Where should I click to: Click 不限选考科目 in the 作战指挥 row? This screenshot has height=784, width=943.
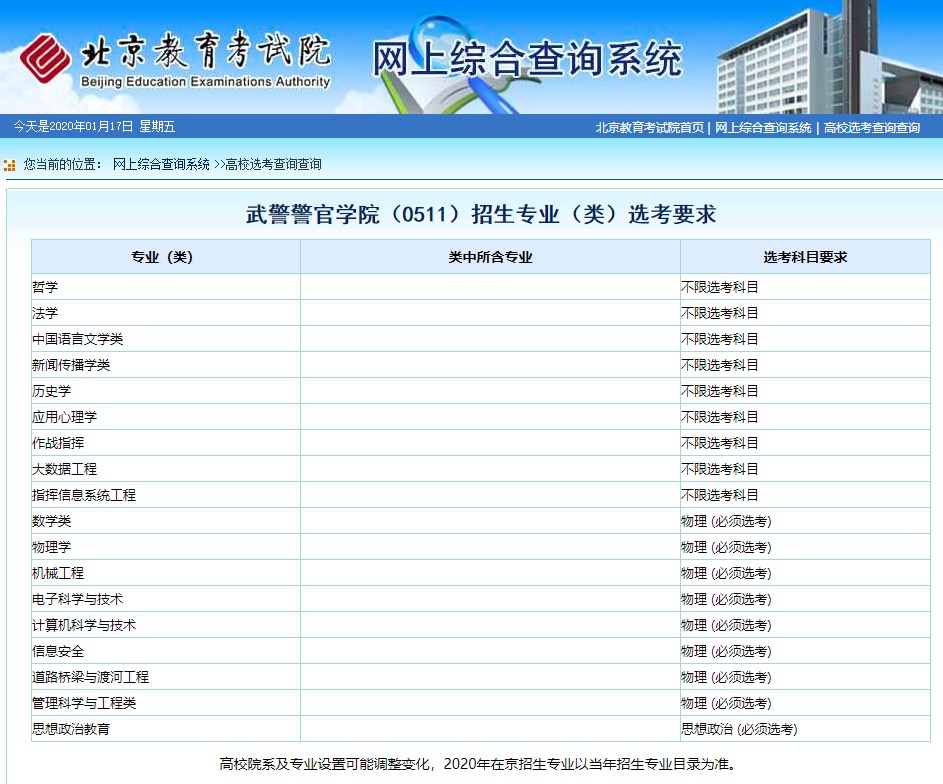(x=719, y=443)
